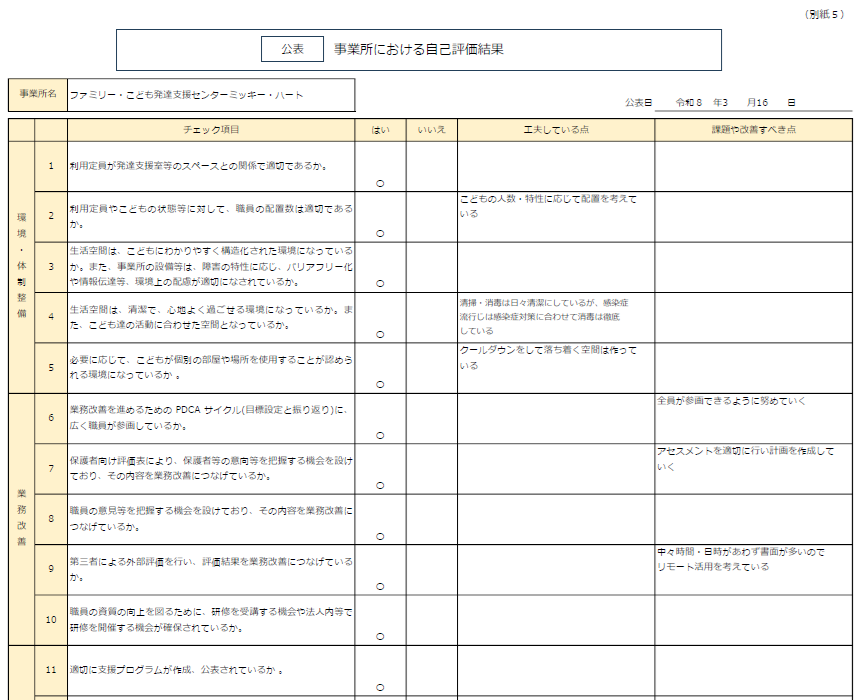Image resolution: width=860 pixels, height=700 pixels.
Task: Click the row number 11 cell
Action: click(51, 669)
